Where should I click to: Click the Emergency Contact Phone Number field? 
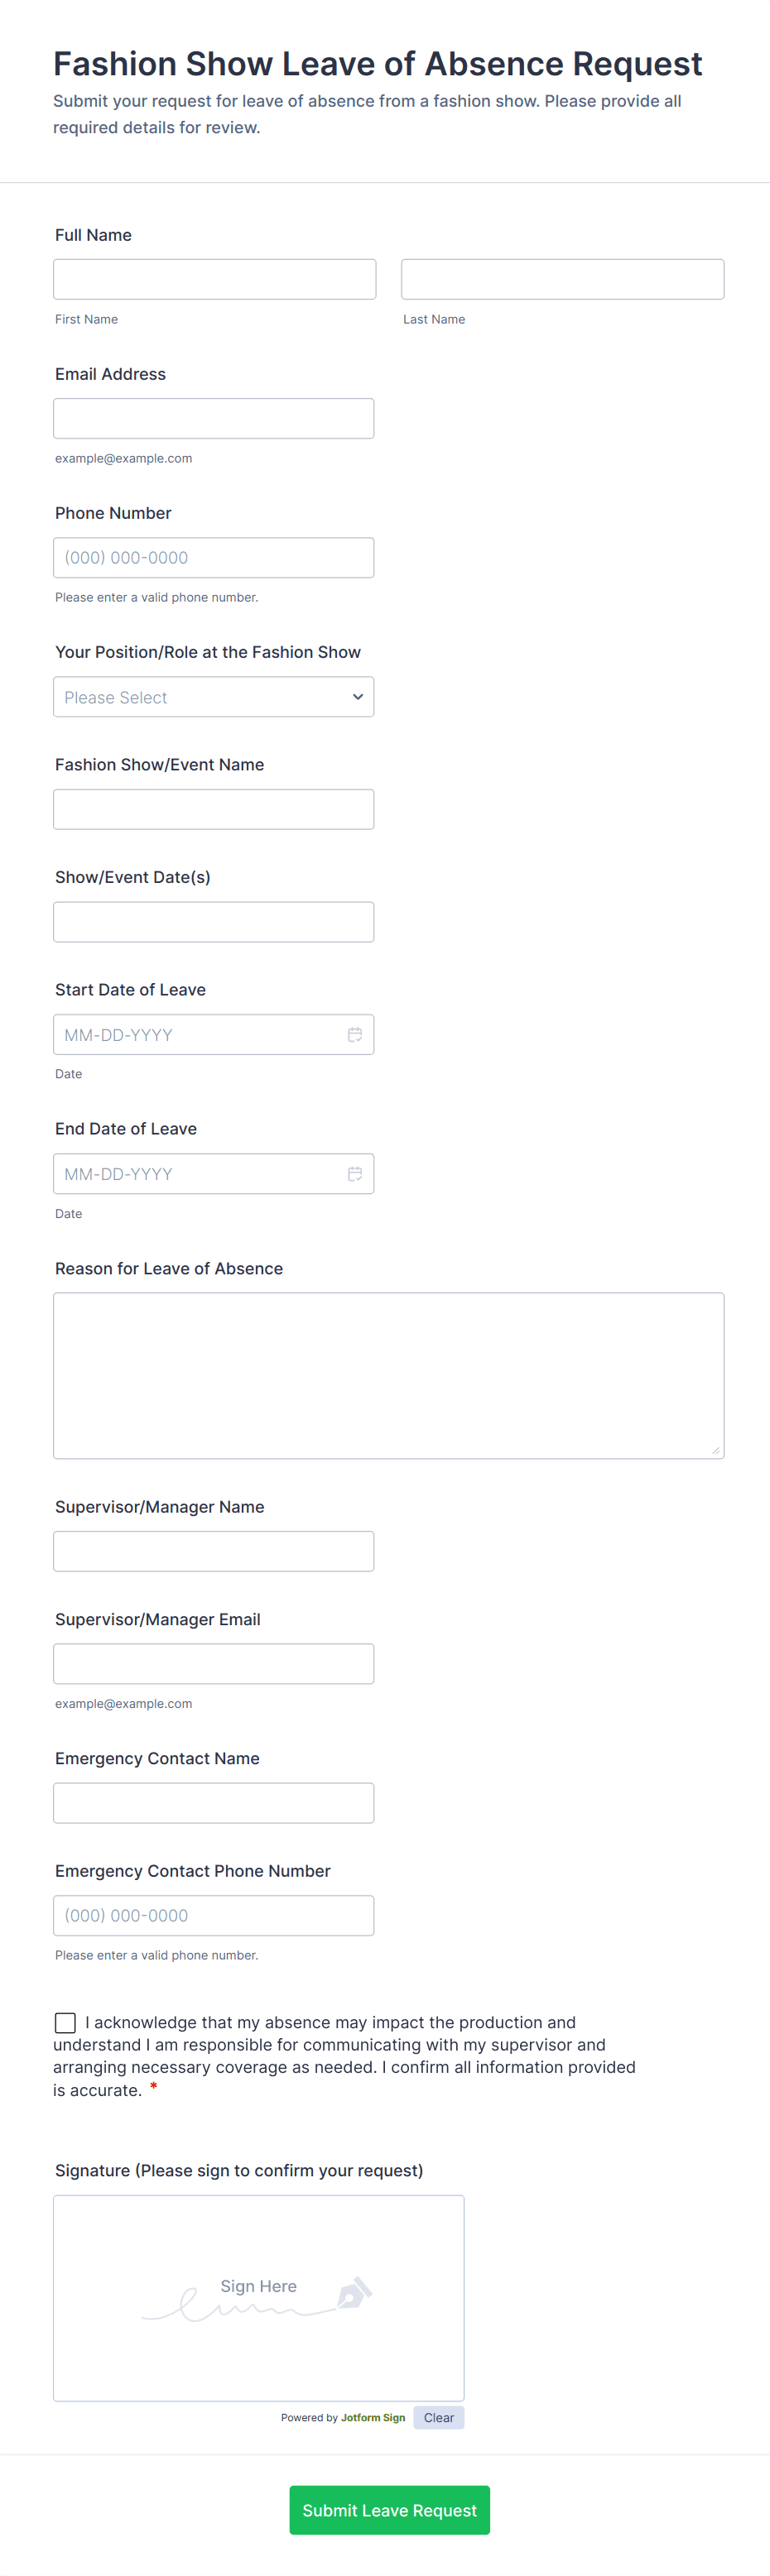click(213, 1914)
